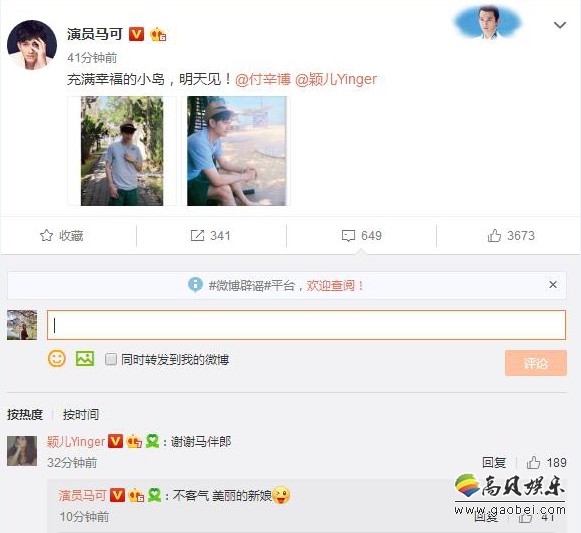This screenshot has height=533, width=581.
Task: Sort comments by 按热度
Action: 25,414
